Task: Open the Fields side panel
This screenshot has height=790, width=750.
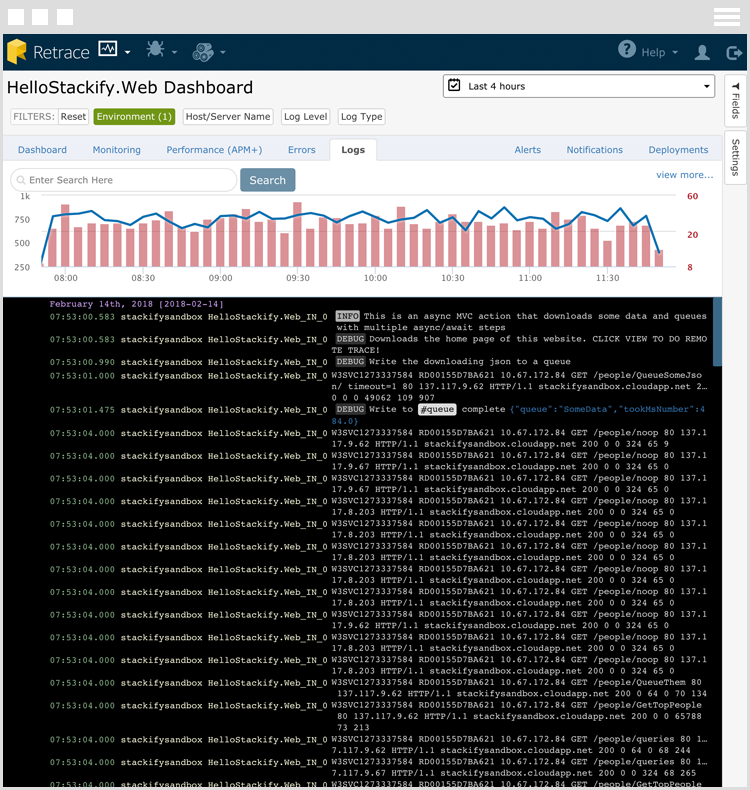Action: click(735, 100)
